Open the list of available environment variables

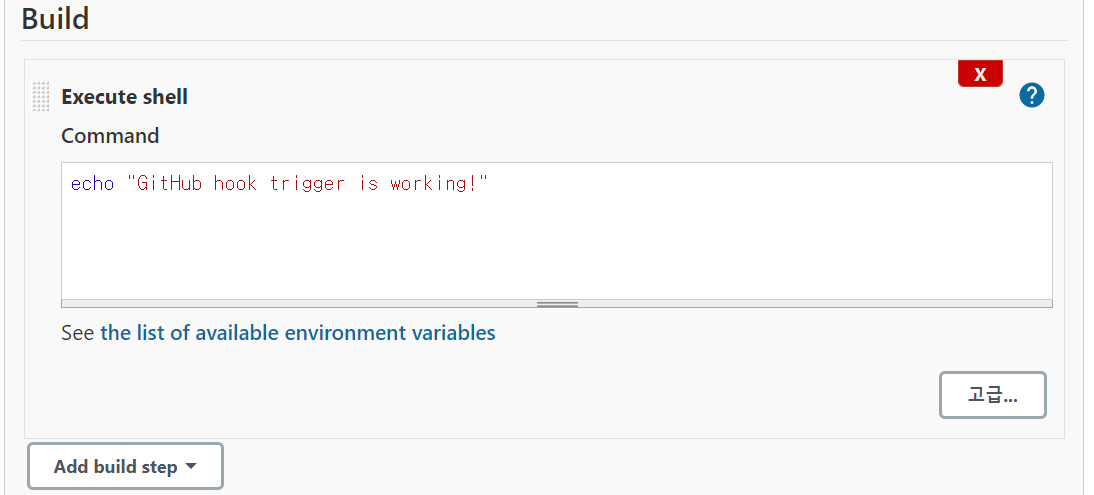coord(298,332)
